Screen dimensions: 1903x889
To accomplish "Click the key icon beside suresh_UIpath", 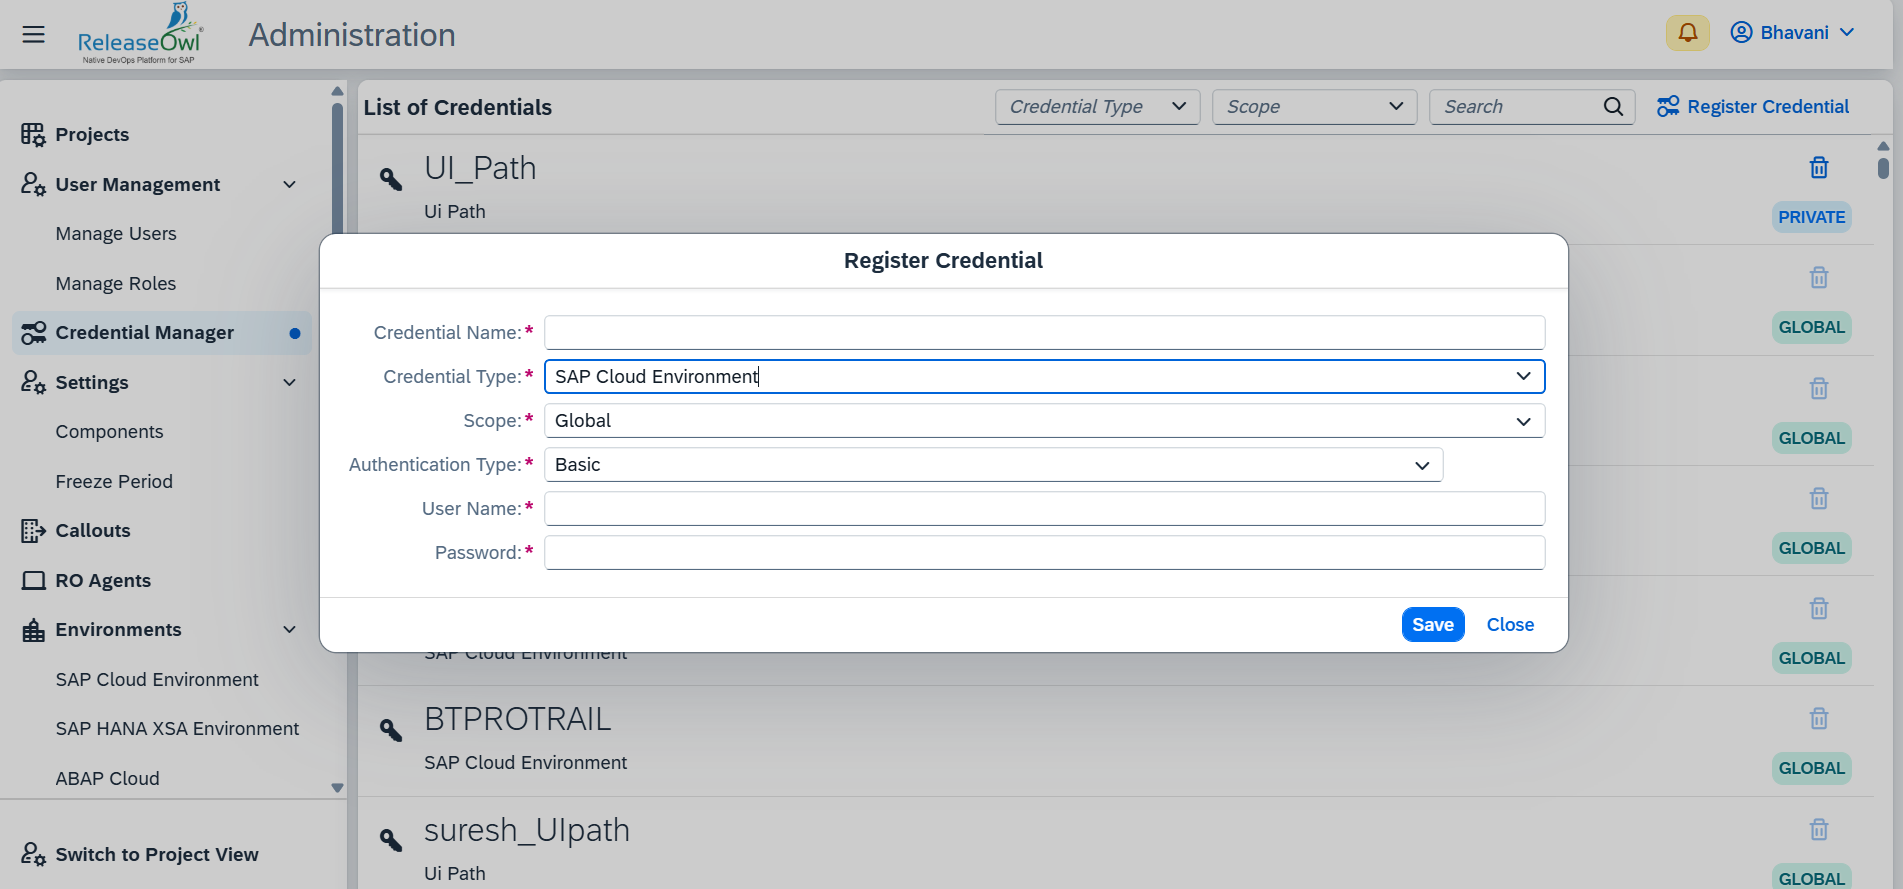I will coord(391,841).
